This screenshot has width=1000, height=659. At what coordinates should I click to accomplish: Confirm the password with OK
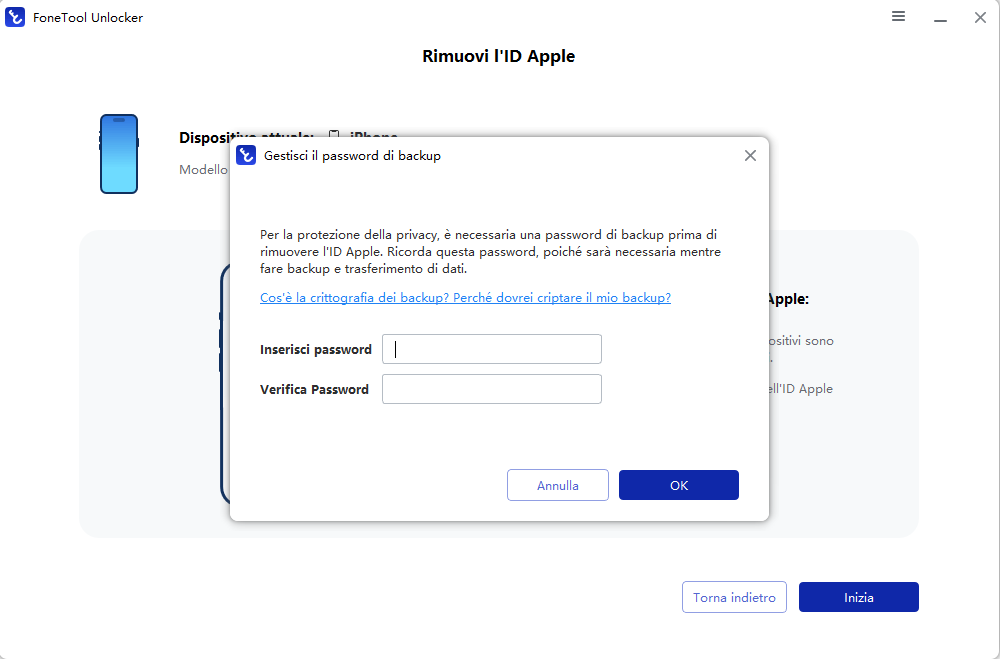(679, 485)
